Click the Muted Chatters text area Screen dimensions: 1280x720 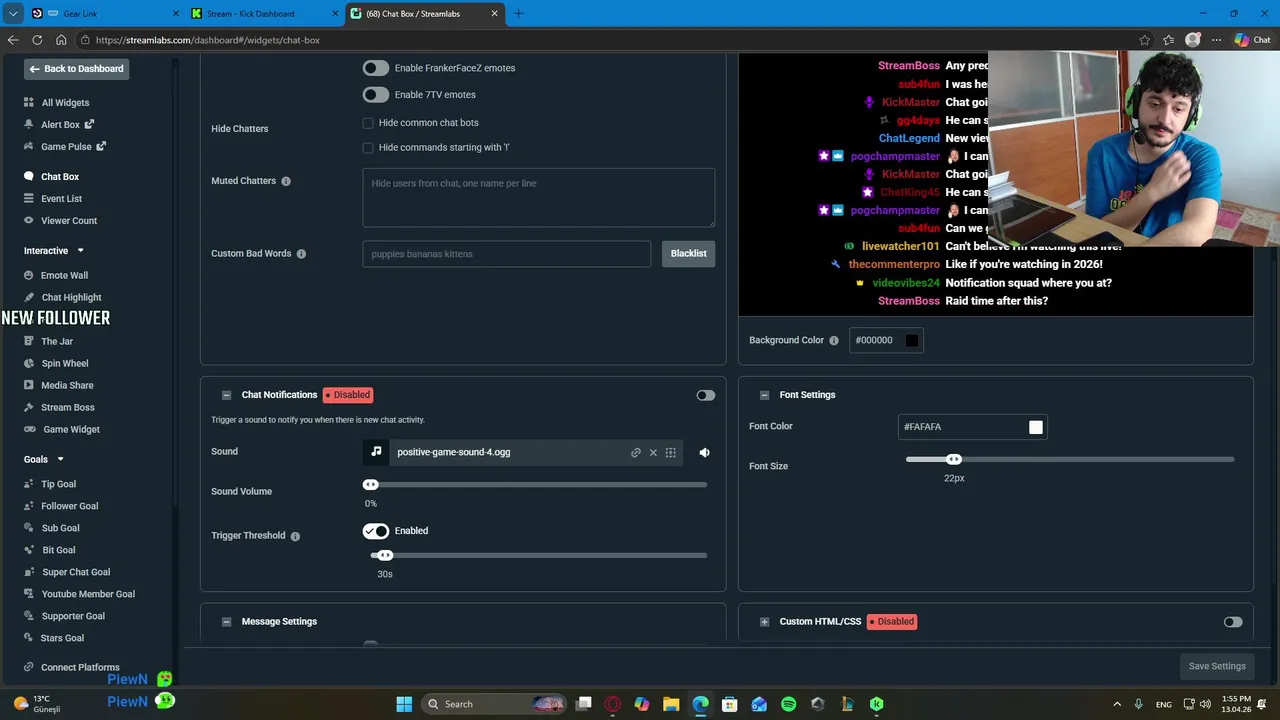(x=538, y=198)
